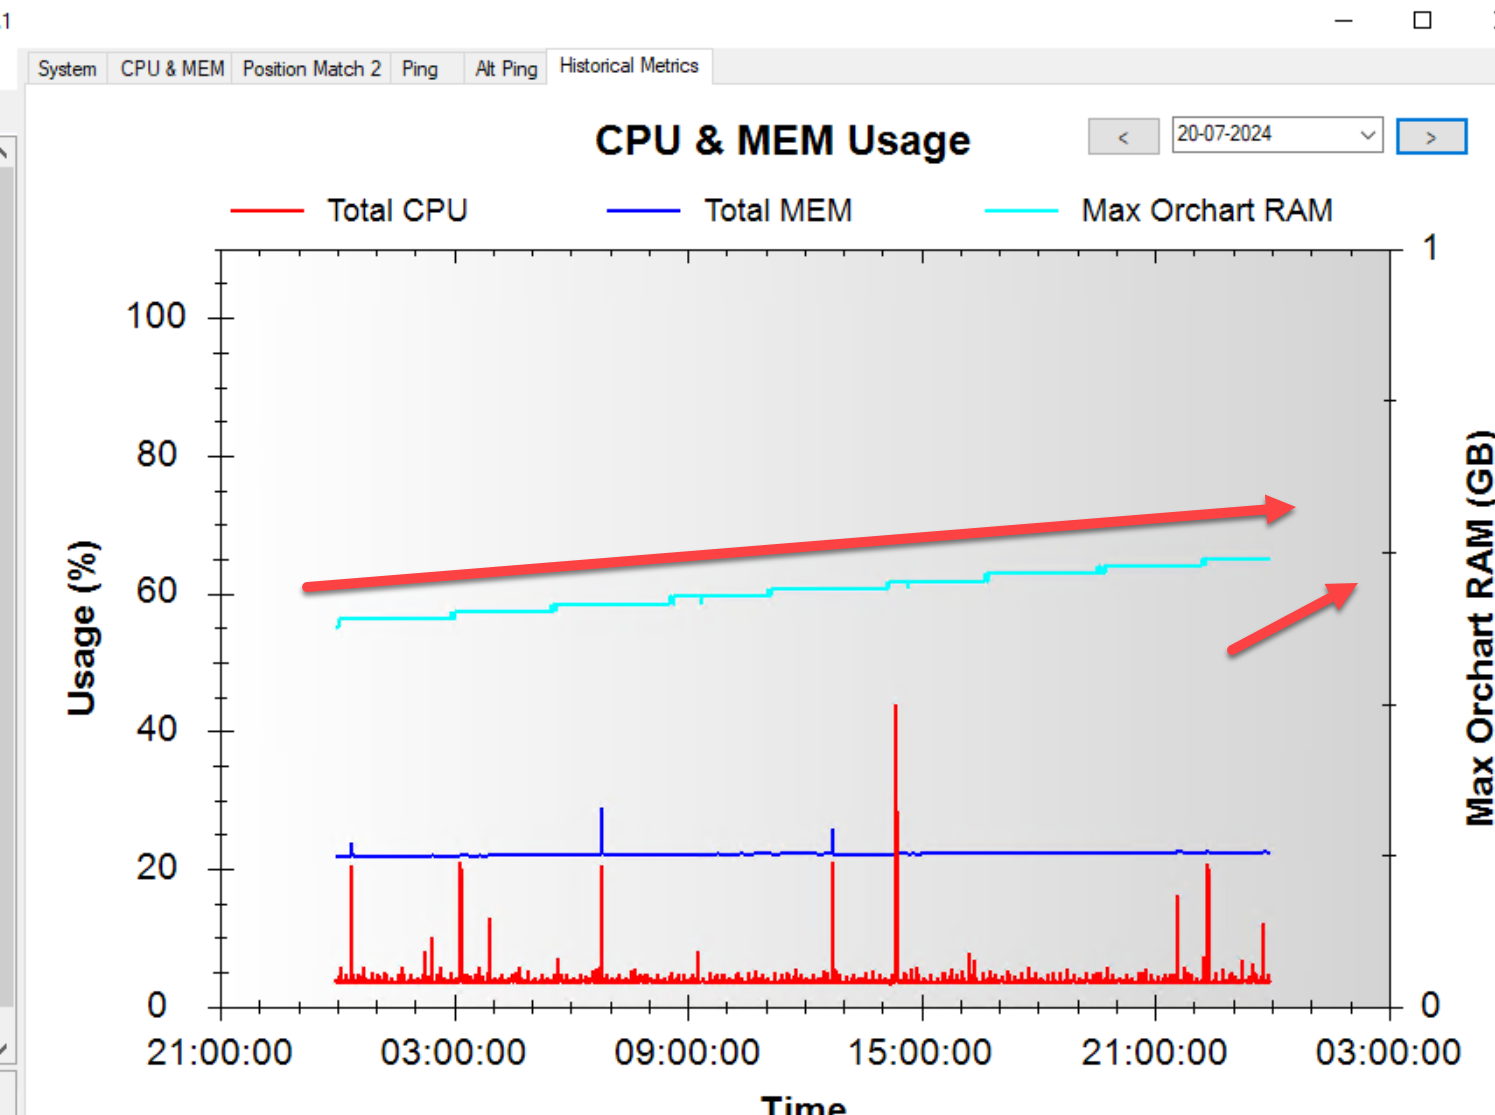
Task: Click the red Total CPU legend line
Action: 267,211
